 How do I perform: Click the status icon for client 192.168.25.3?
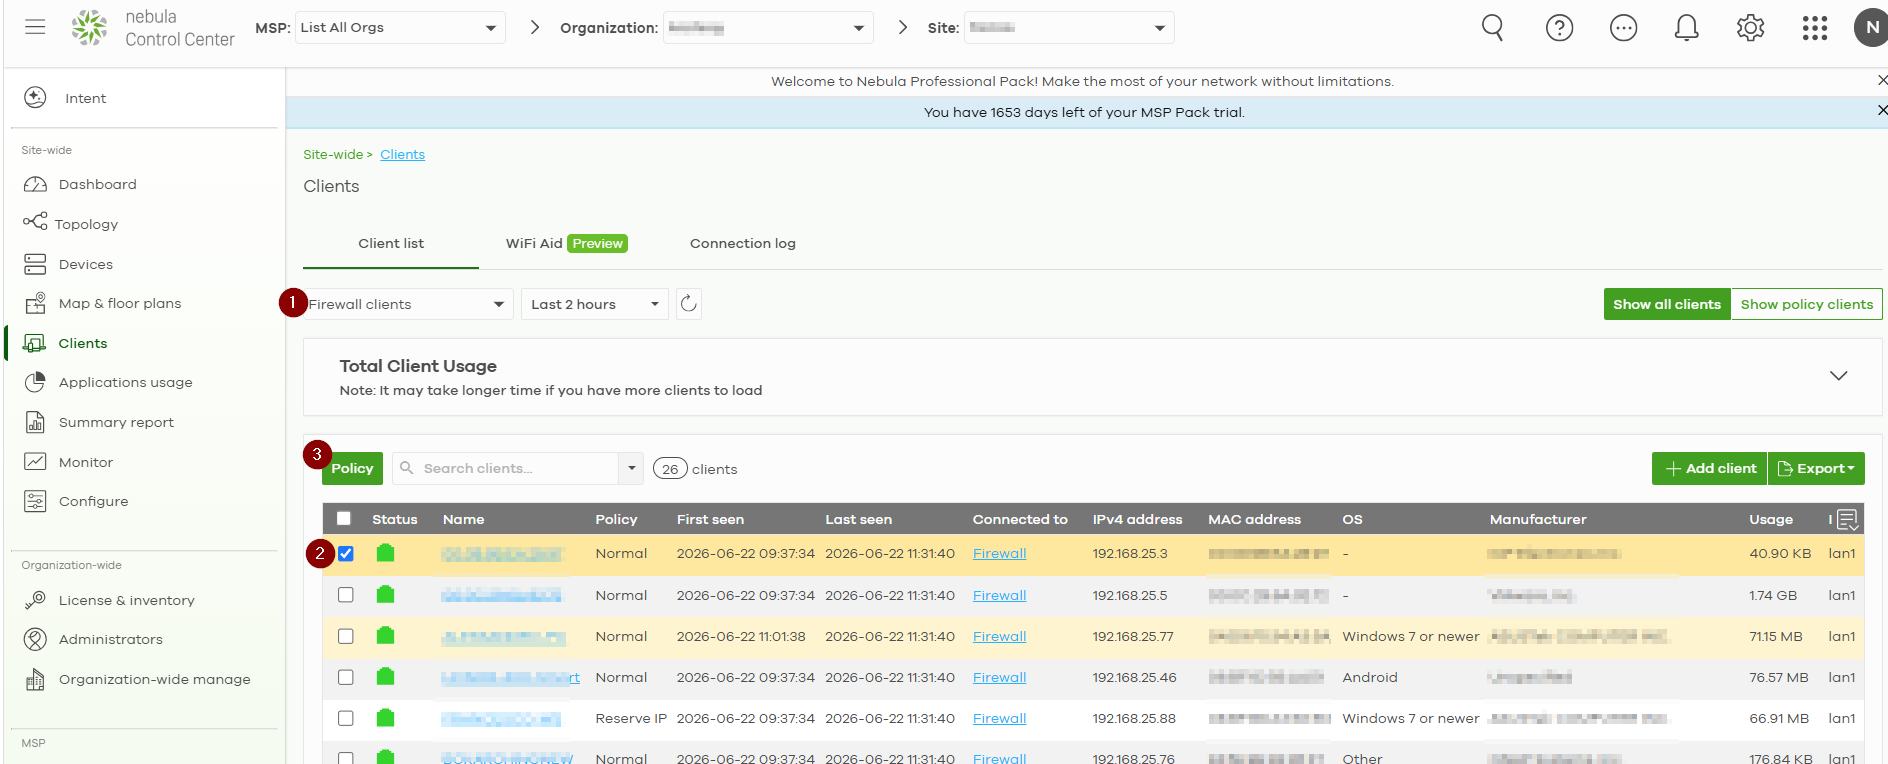[385, 553]
